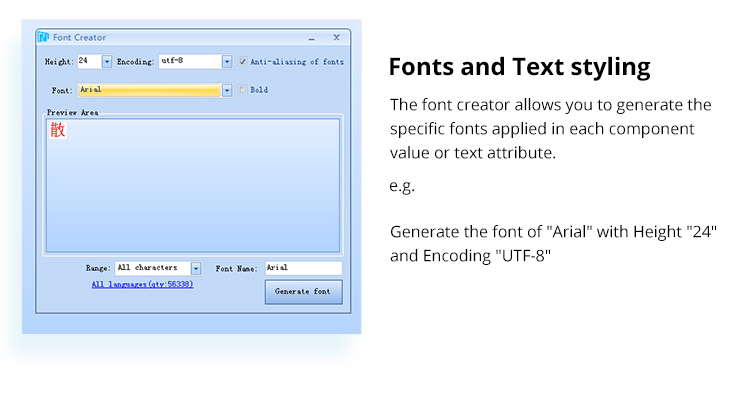Click the highlighted Arial font field
This screenshot has height=399, width=750.
[x=149, y=90]
